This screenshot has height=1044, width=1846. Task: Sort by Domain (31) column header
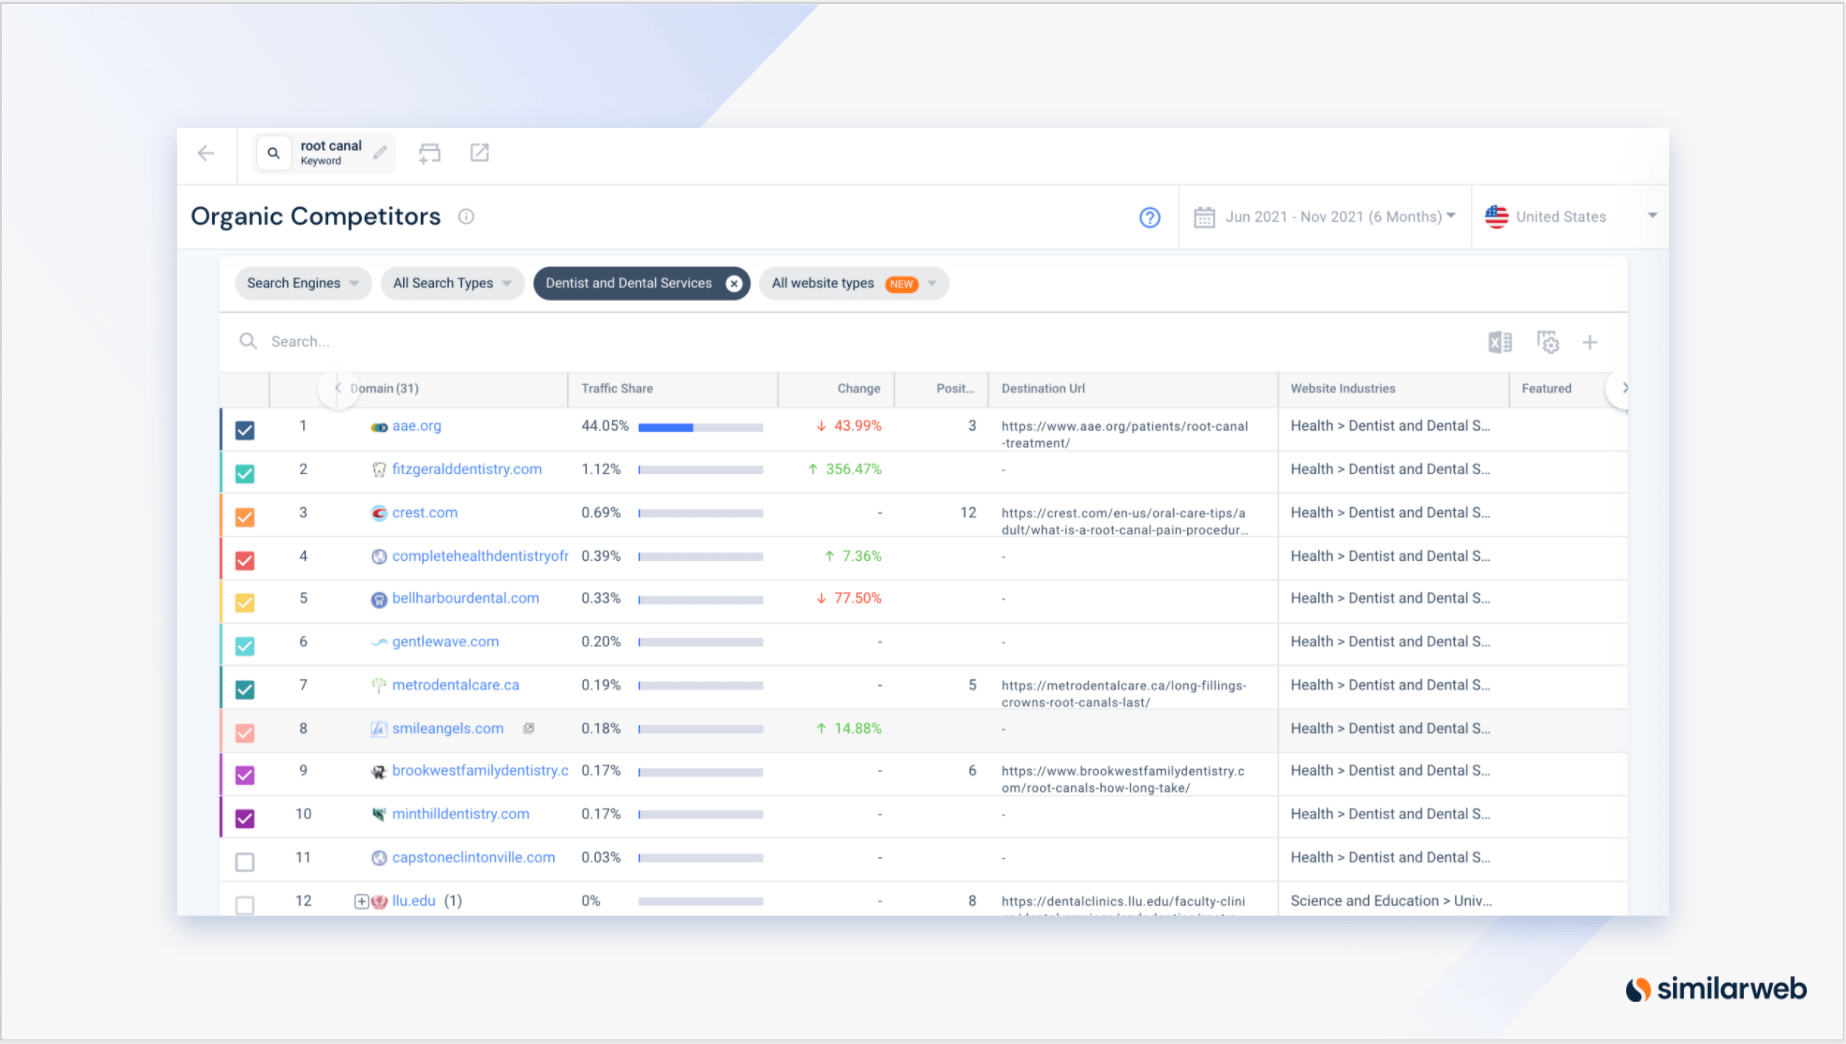click(385, 389)
